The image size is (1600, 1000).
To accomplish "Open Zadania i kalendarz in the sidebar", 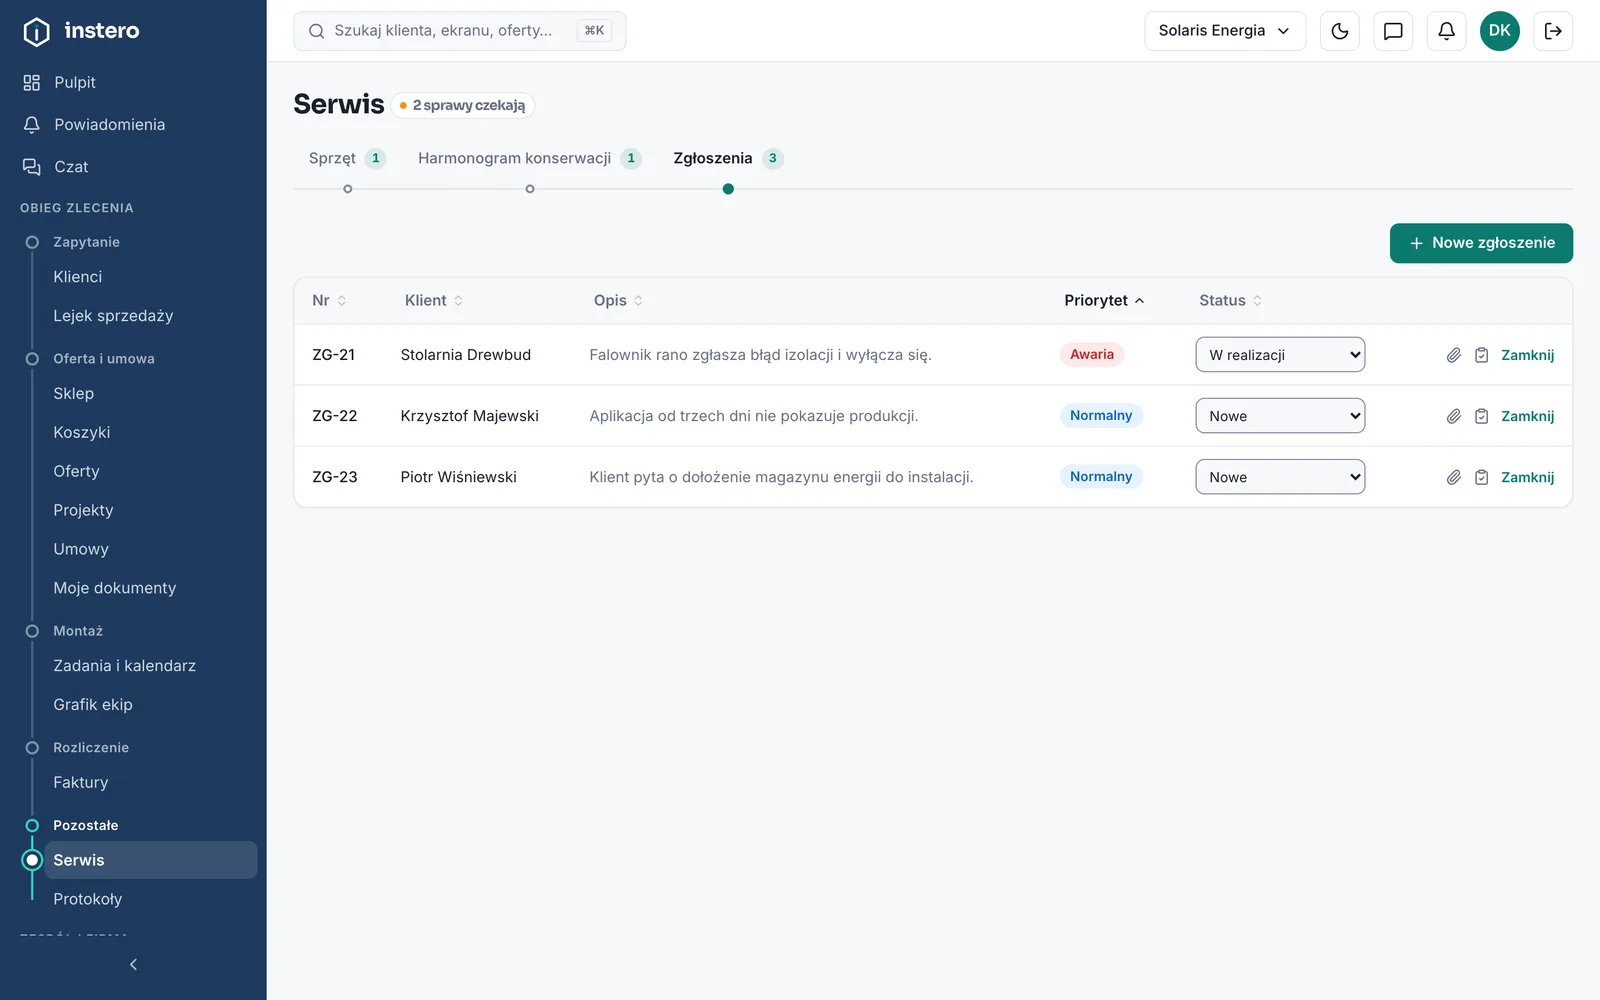I will coord(124,666).
